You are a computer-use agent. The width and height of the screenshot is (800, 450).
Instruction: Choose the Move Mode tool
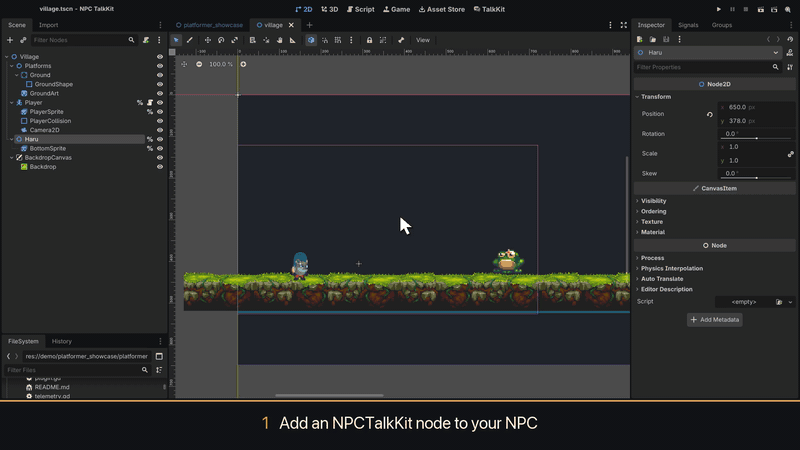[x=208, y=40]
